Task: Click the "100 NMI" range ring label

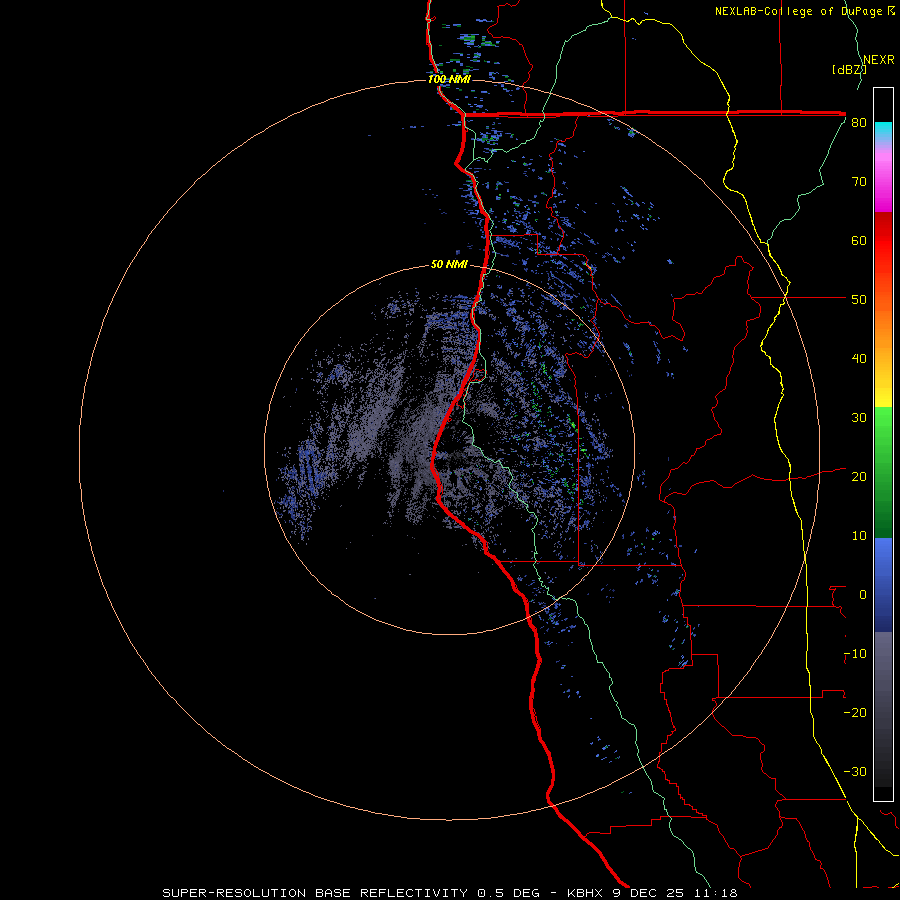Action: [x=449, y=79]
